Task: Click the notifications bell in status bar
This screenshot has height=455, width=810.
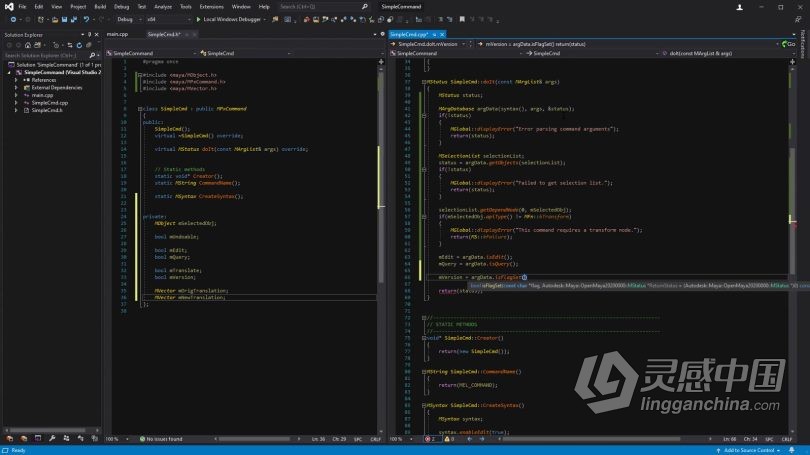Action: pyautogui.click(x=792, y=450)
